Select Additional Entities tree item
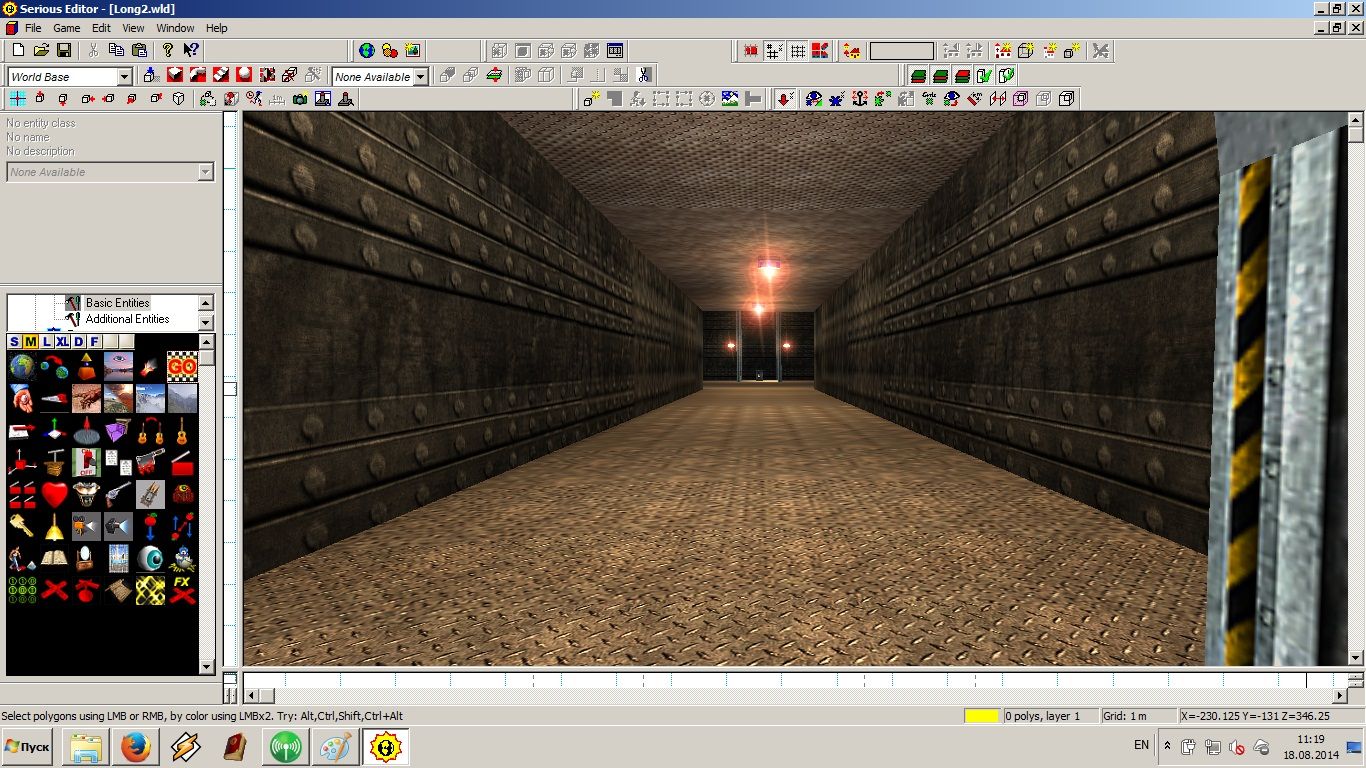The height and width of the screenshot is (768, 1366). coord(127,319)
